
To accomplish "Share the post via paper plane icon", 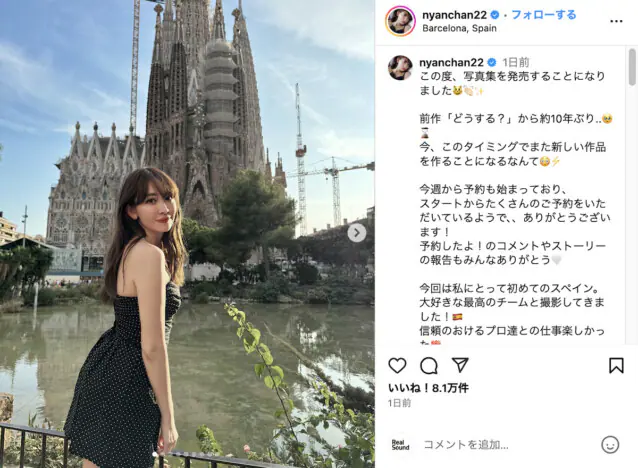I will point(460,365).
